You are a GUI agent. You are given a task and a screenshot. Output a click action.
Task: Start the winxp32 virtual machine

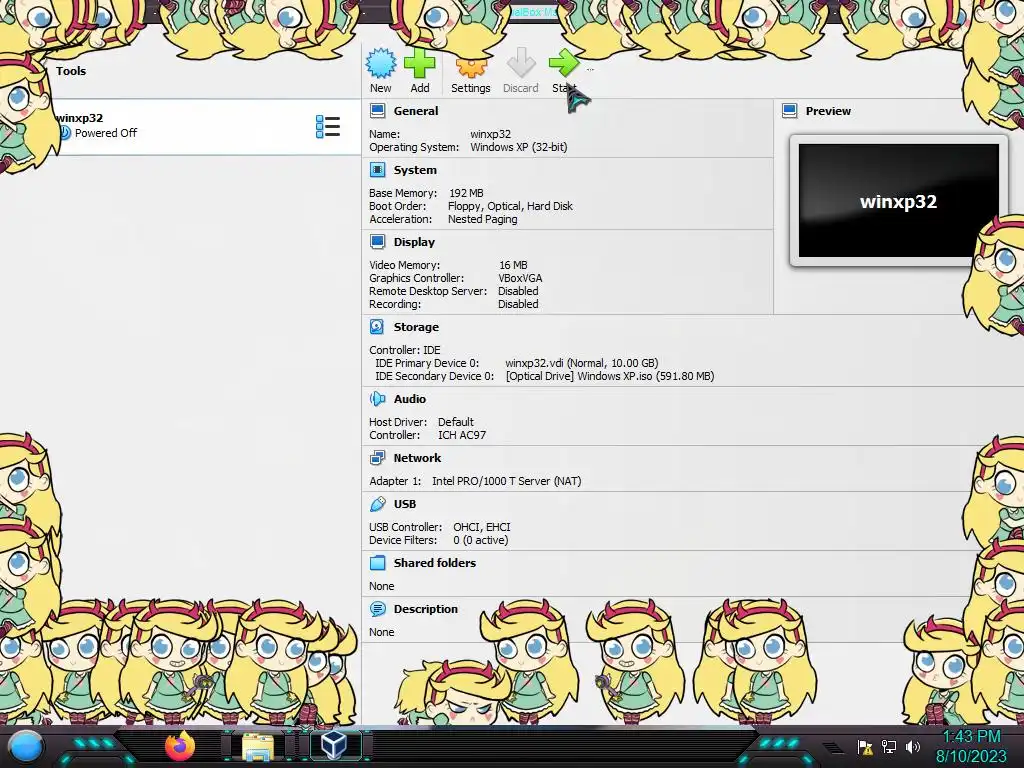coord(564,71)
